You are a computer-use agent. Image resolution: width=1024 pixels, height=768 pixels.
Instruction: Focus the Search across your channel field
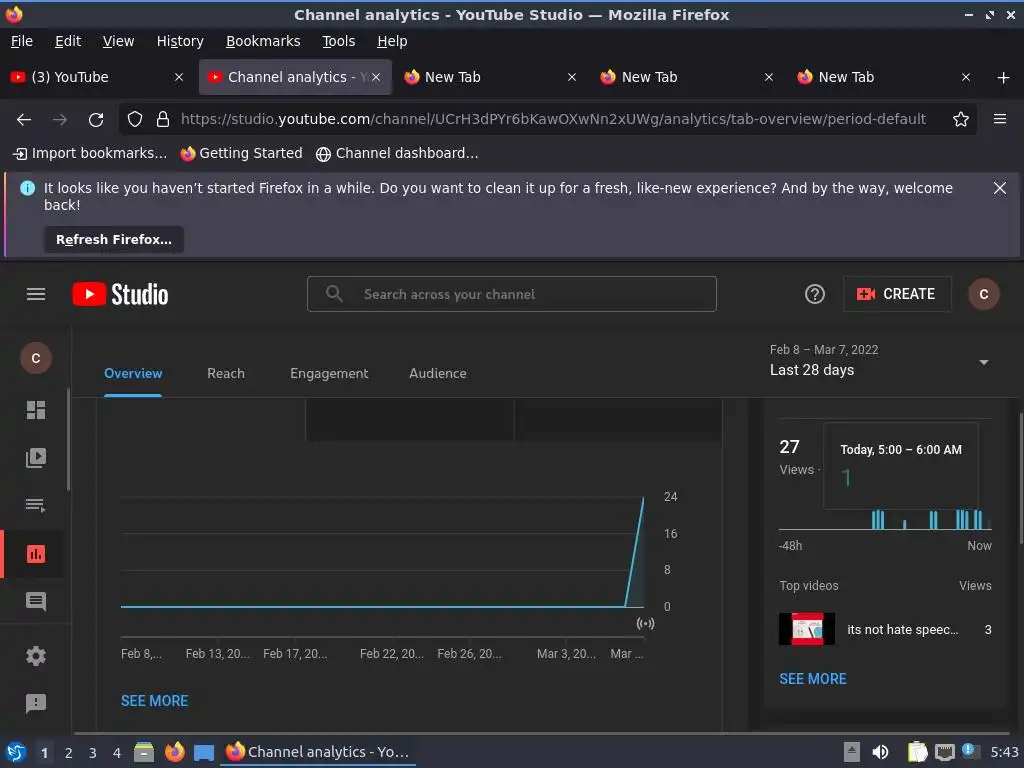(x=511, y=294)
